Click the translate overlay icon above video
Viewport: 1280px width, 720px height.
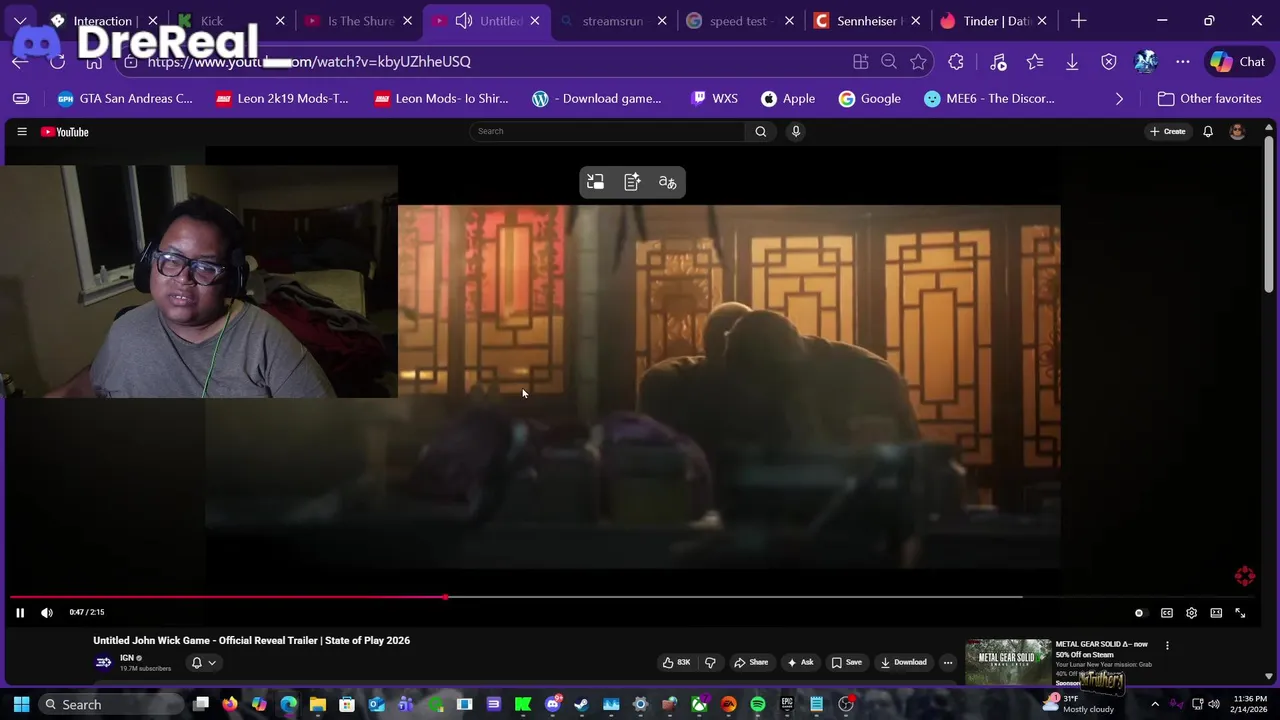coord(668,182)
